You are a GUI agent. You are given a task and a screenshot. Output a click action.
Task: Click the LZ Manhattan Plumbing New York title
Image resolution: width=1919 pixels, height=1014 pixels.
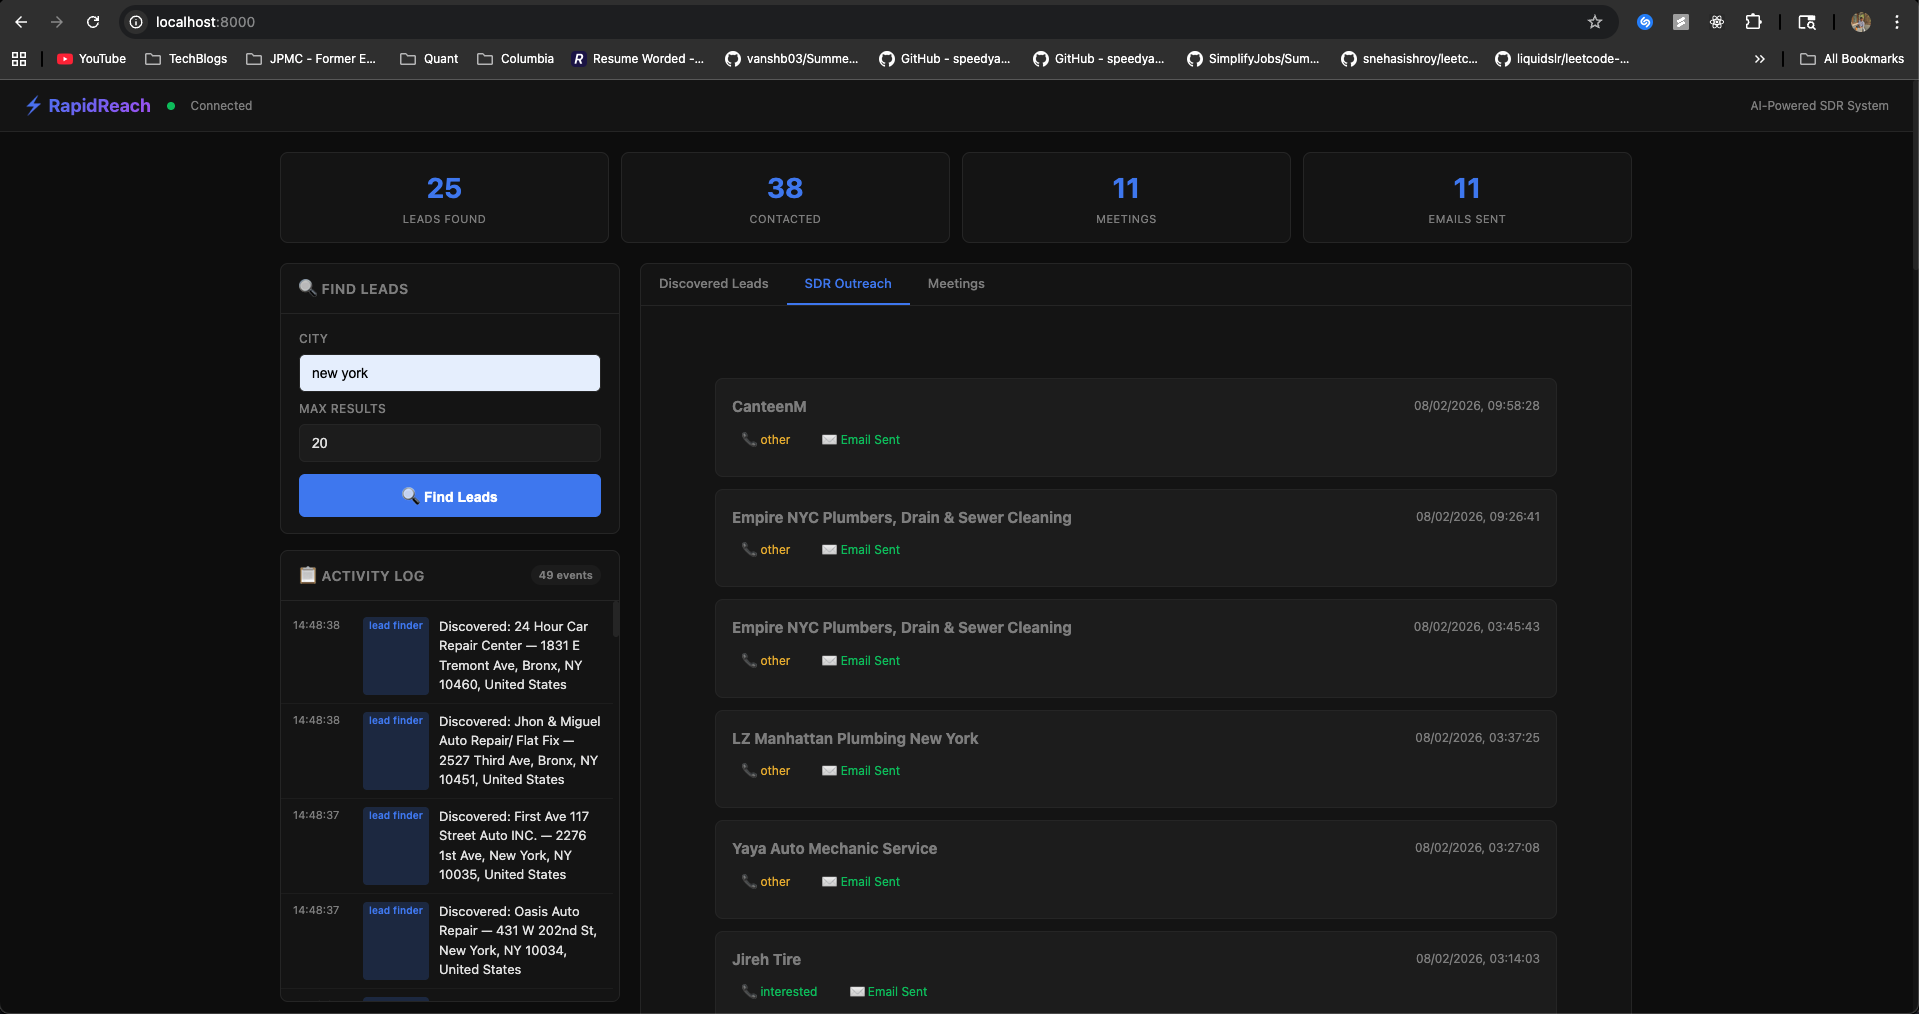(855, 739)
